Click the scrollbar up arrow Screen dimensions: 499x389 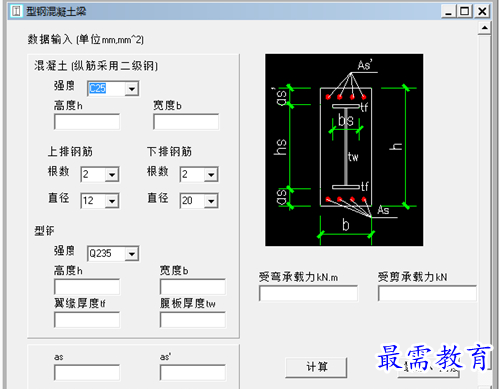point(484,28)
